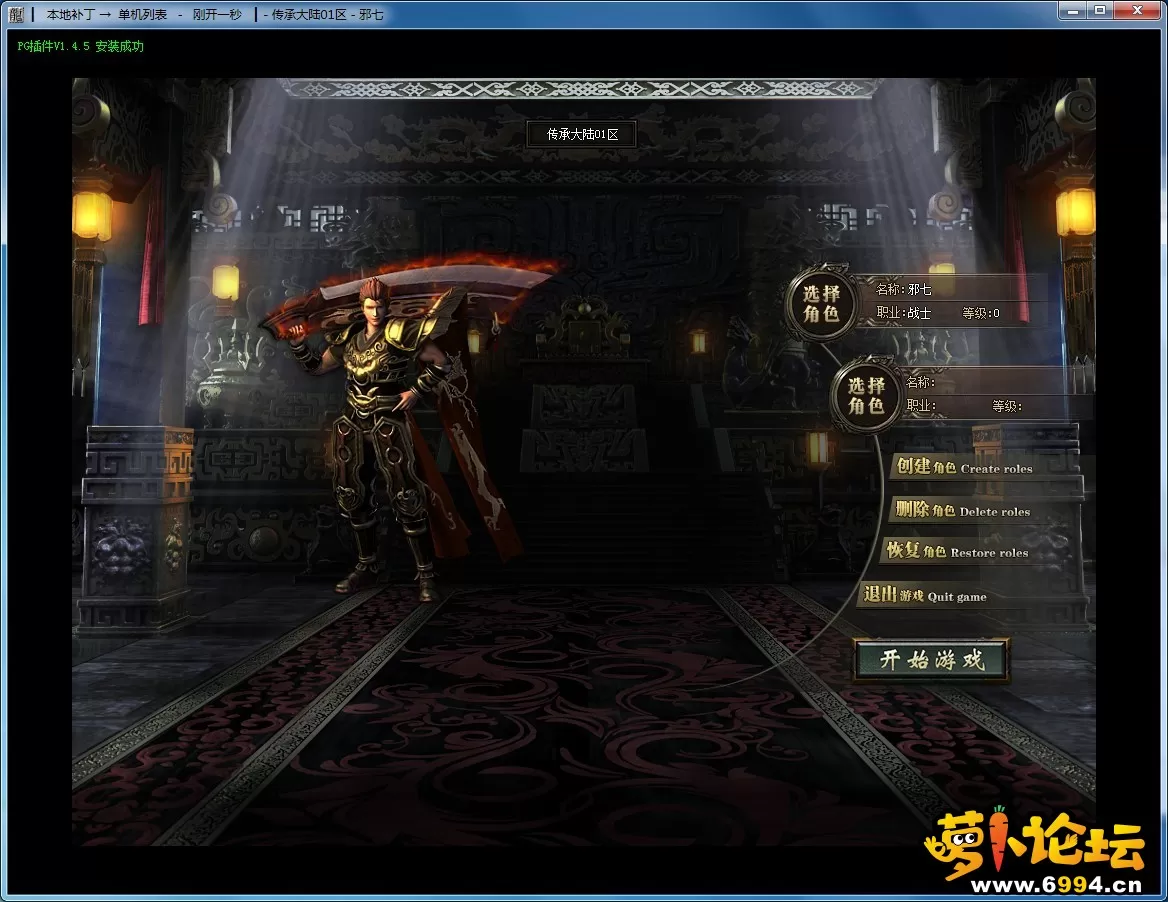Start the game with 开始游戏 button
This screenshot has width=1168, height=902.
point(932,660)
